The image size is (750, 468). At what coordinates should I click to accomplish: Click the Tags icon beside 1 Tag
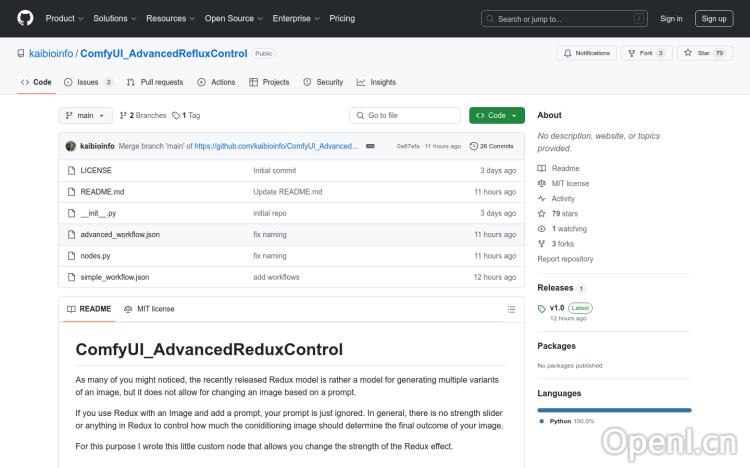click(x=177, y=116)
